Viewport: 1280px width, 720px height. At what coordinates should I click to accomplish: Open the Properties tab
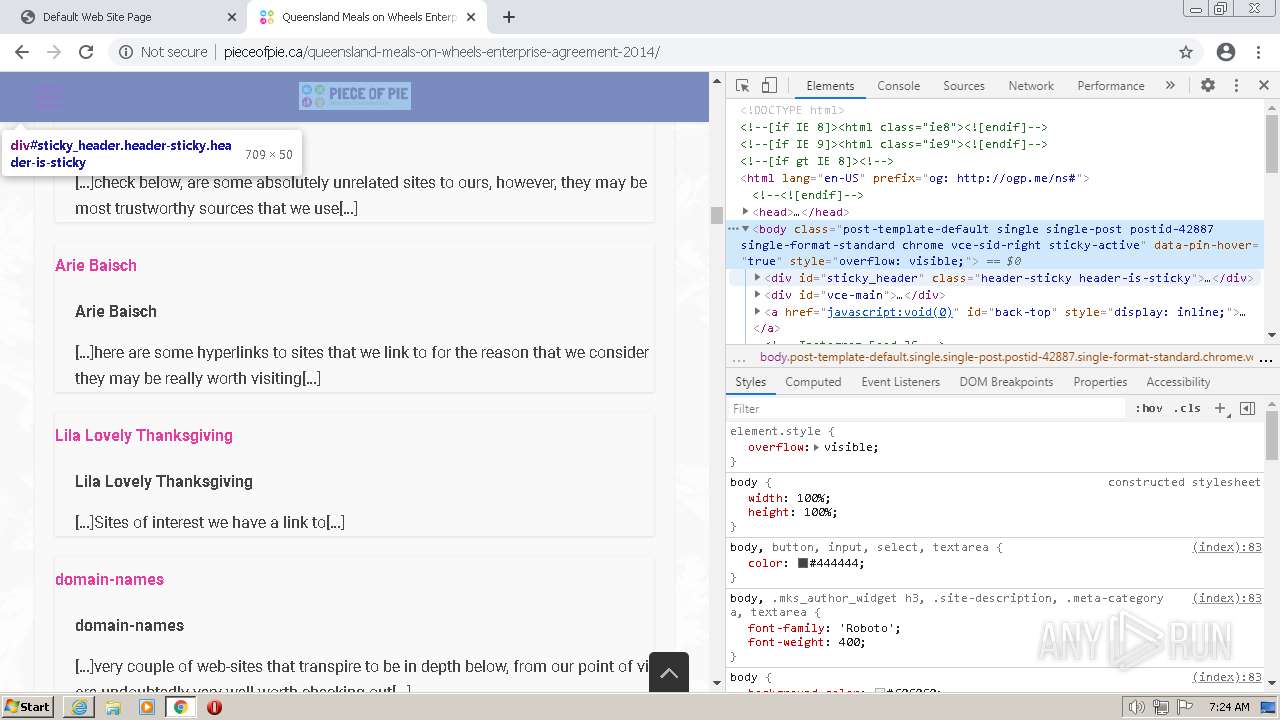point(1100,382)
